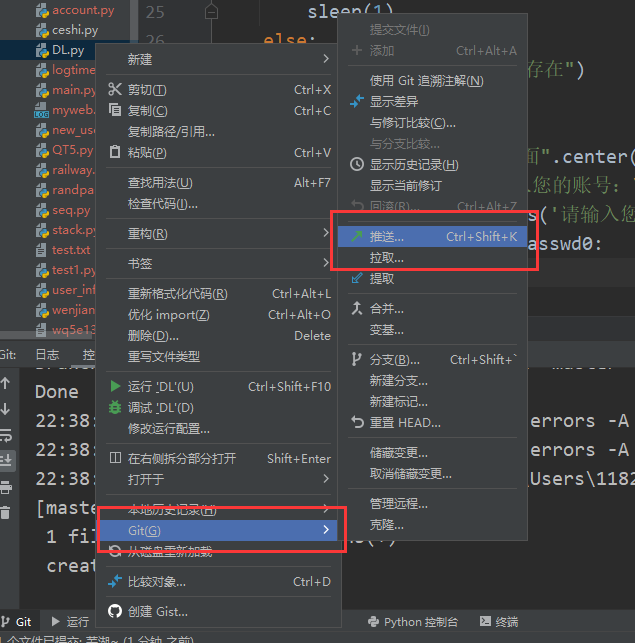Open the 终端 tool window tab

coord(499,622)
